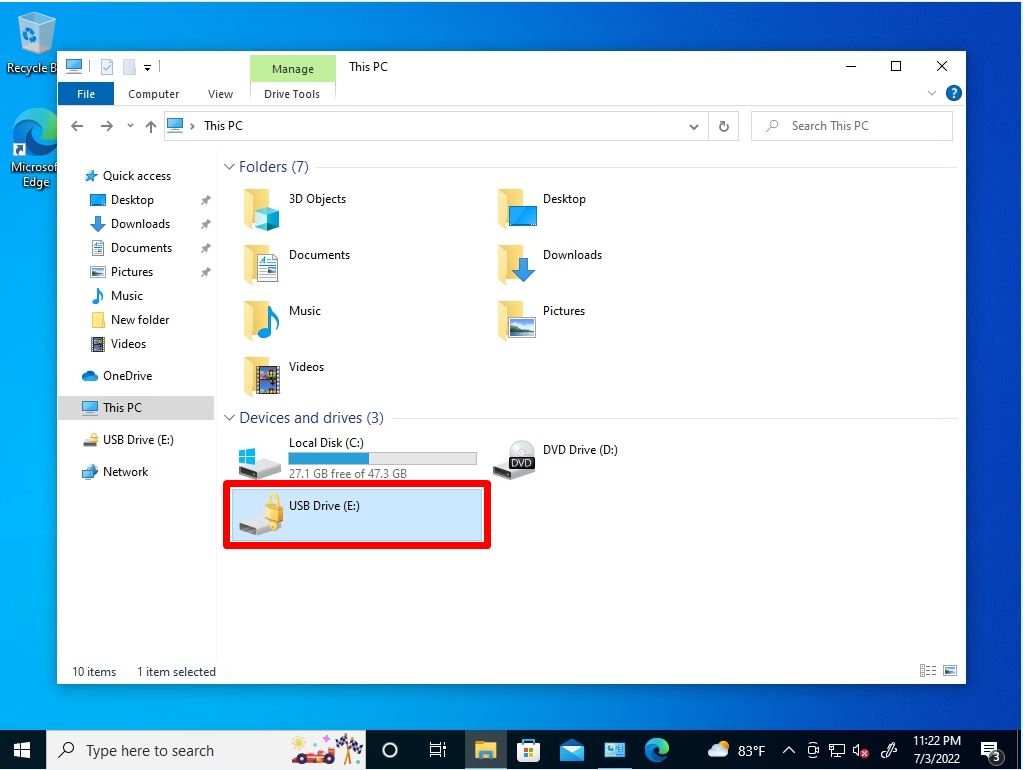
Task: Open the 3D Objects folder icon
Action: [262, 209]
